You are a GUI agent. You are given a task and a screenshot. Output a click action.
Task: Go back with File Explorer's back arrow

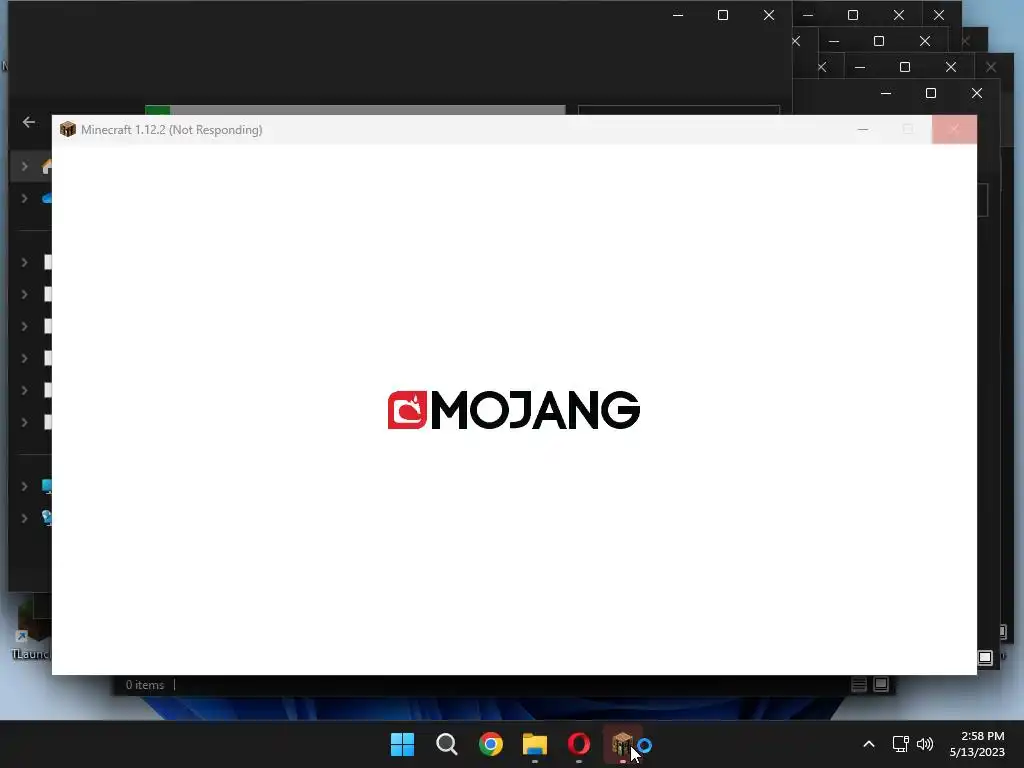[29, 122]
